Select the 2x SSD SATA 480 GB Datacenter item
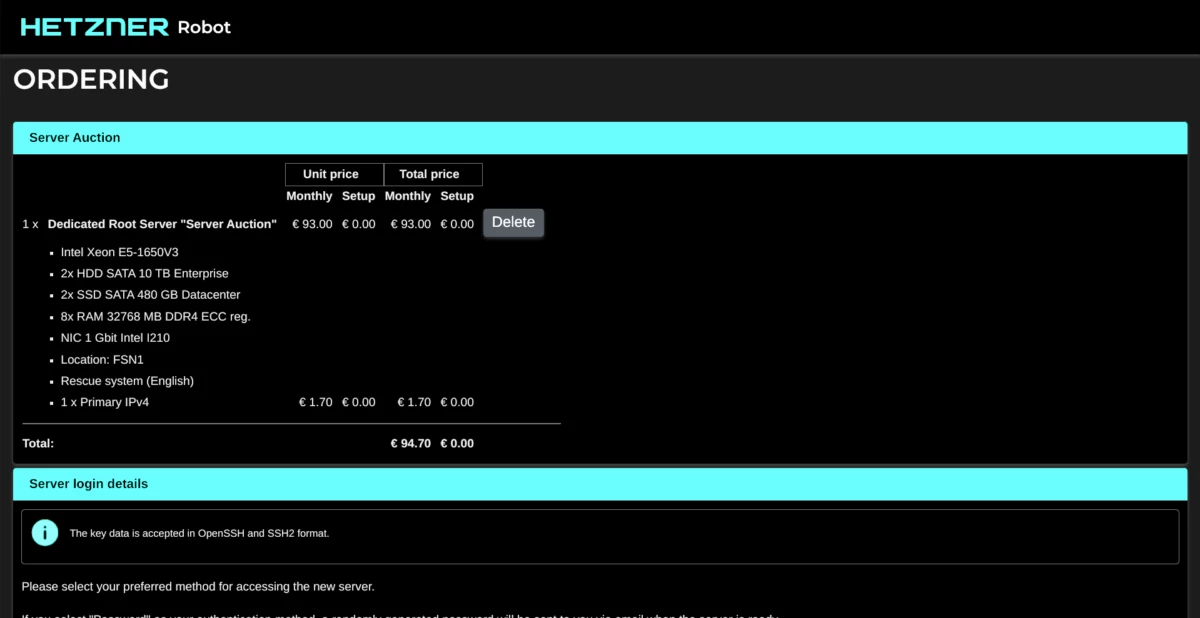This screenshot has height=618, width=1200. 150,295
